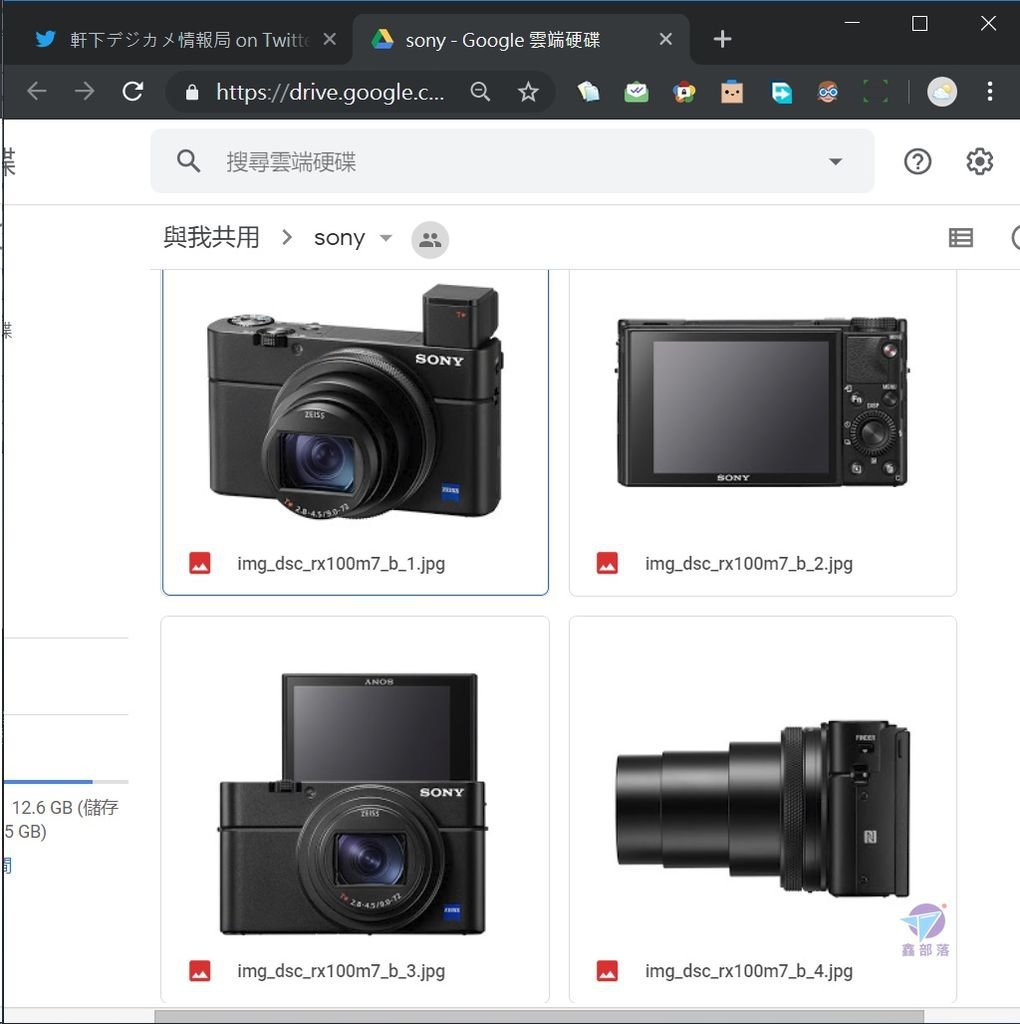Screen dimensions: 1020x1024
Task: Click the img_dsc_rx100m7_b_1.jpg file name
Action: pos(341,564)
